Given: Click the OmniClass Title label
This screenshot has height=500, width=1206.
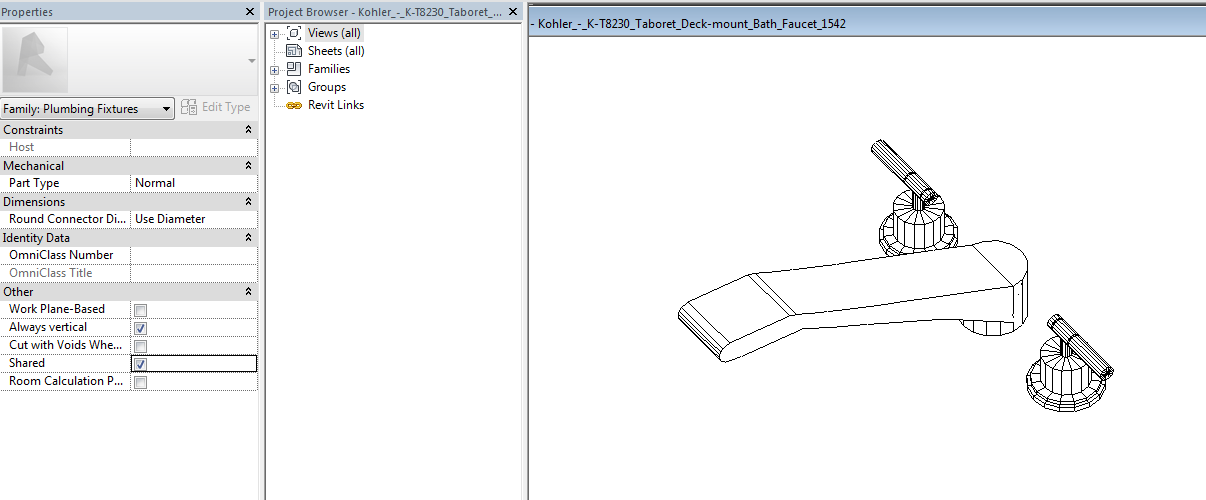Looking at the screenshot, I should 50,273.
